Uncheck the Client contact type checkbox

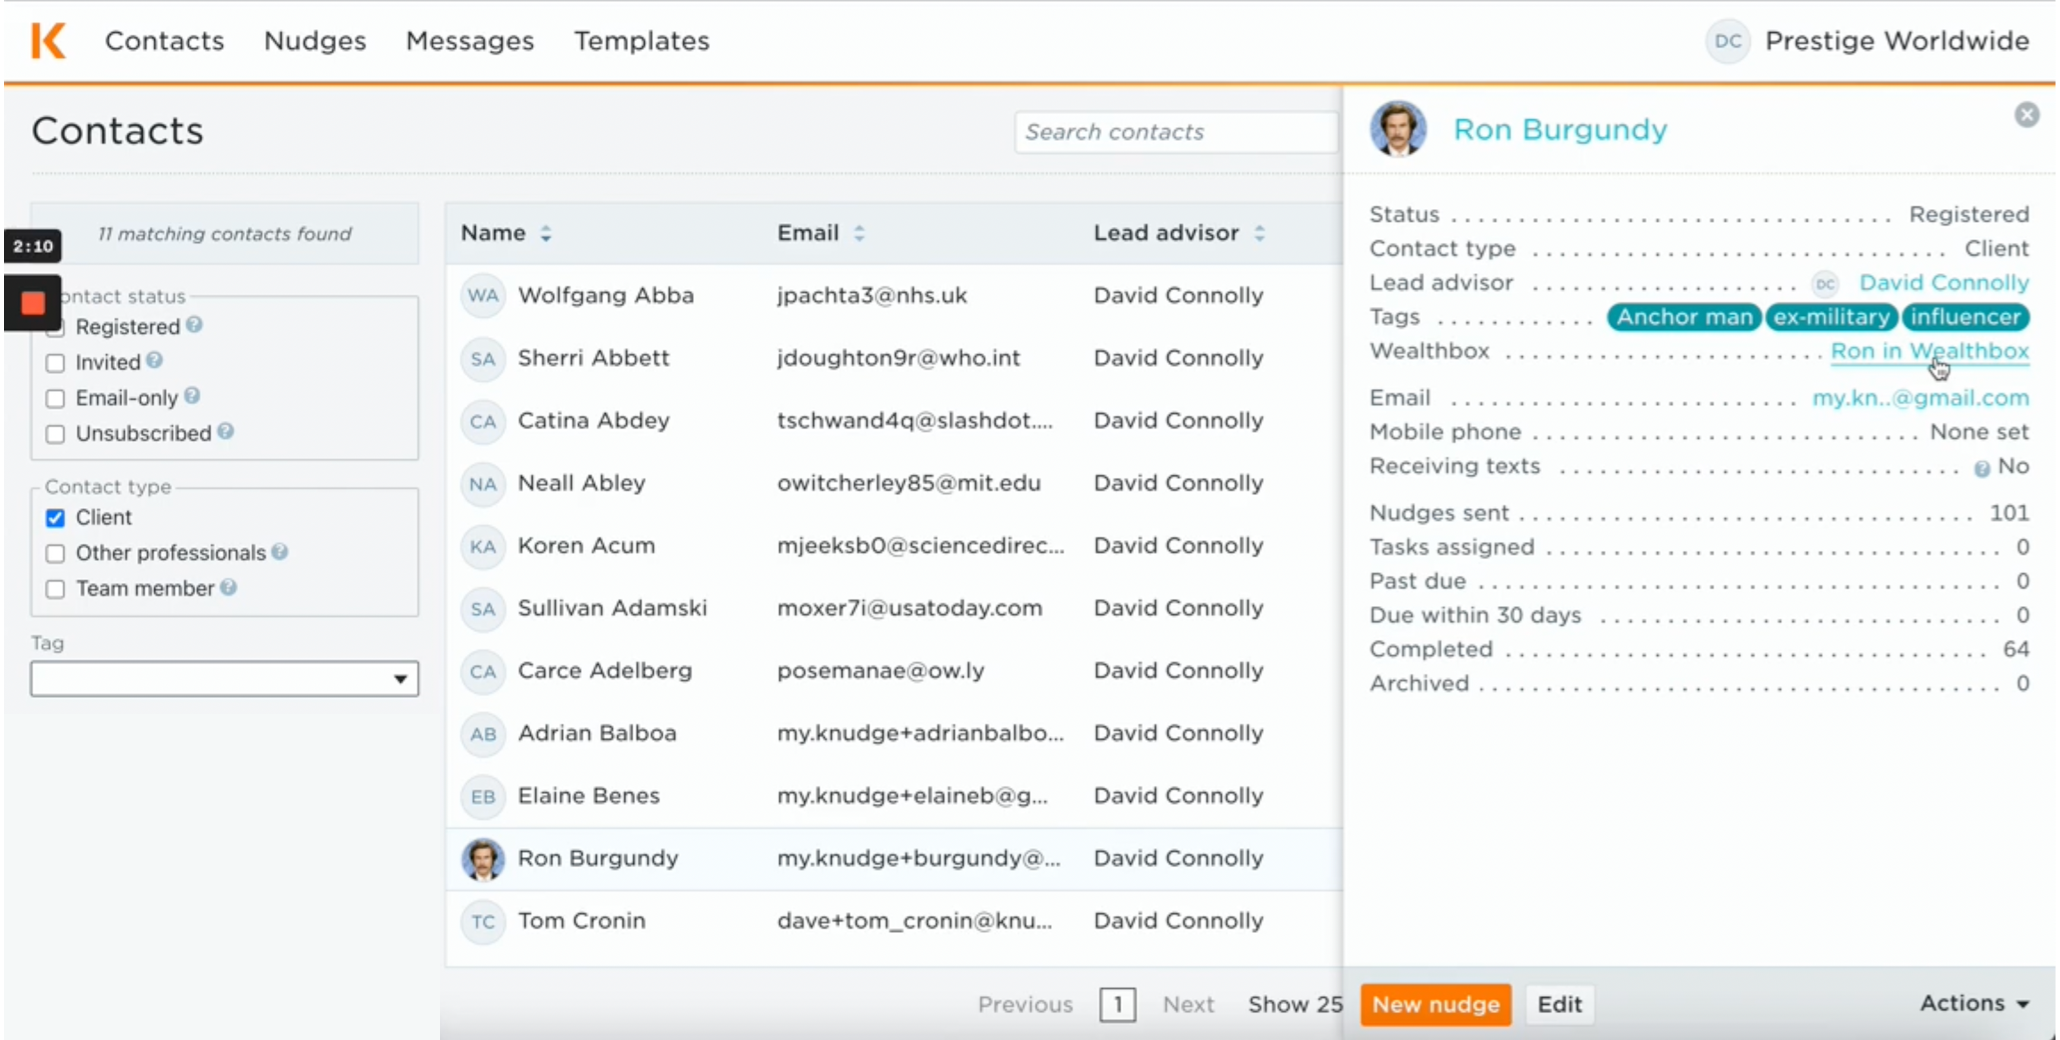click(55, 518)
